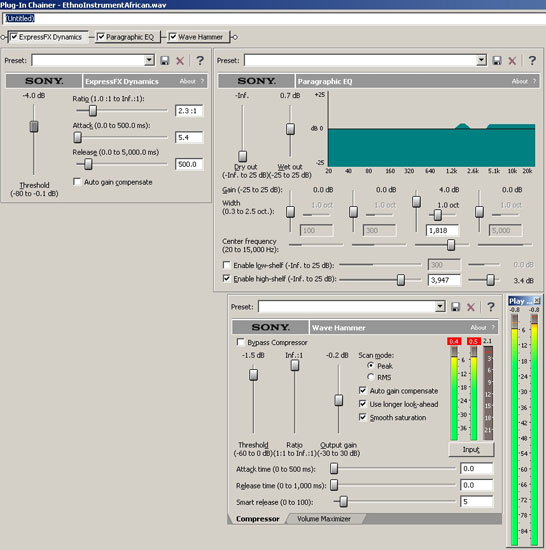Toggle Smooth saturation option

pos(363,417)
